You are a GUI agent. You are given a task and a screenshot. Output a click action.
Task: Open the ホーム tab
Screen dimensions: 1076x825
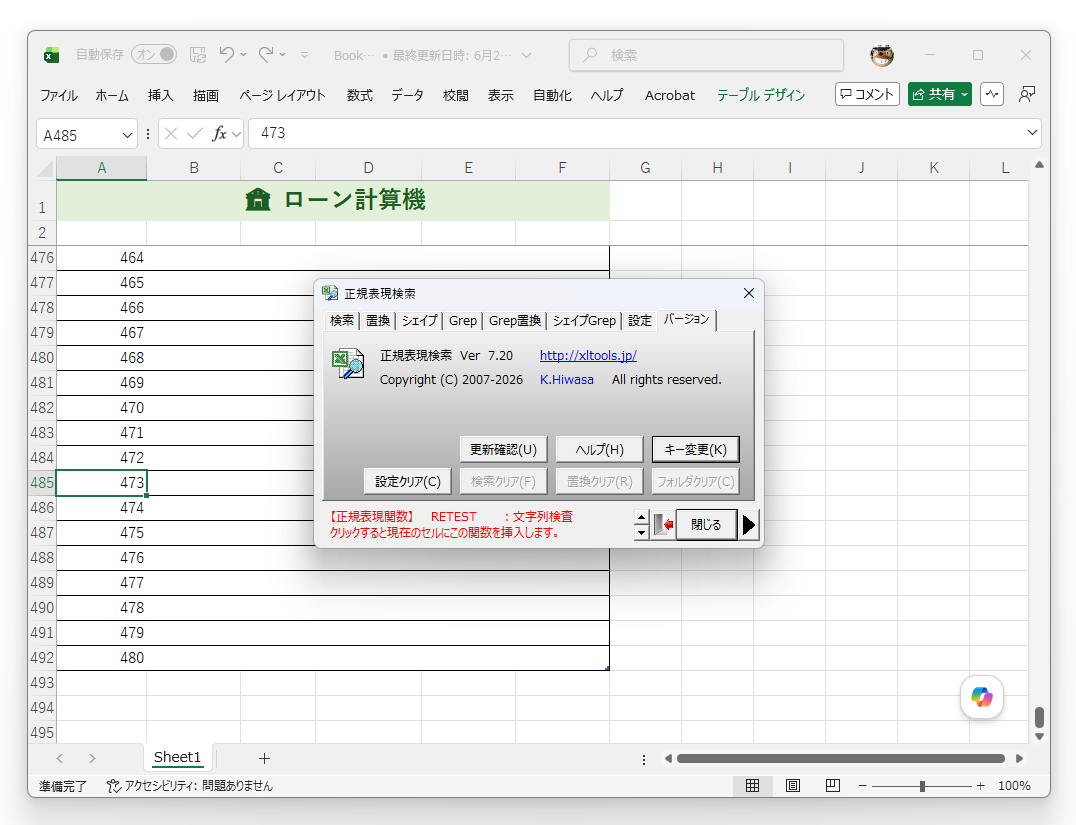coord(112,95)
